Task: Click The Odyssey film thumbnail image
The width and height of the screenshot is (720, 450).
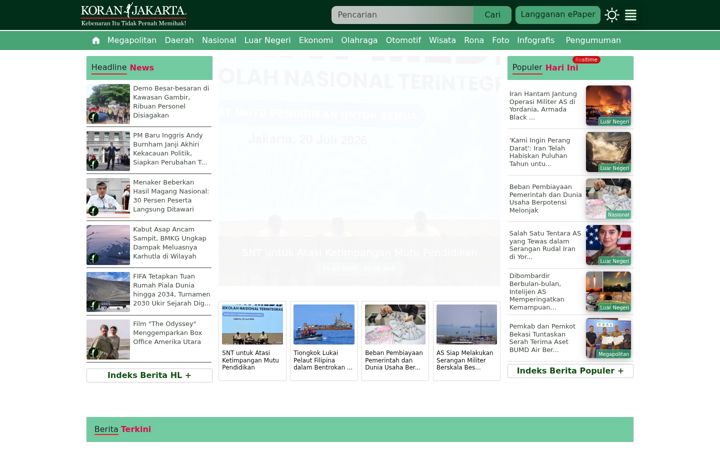Action: 108,339
